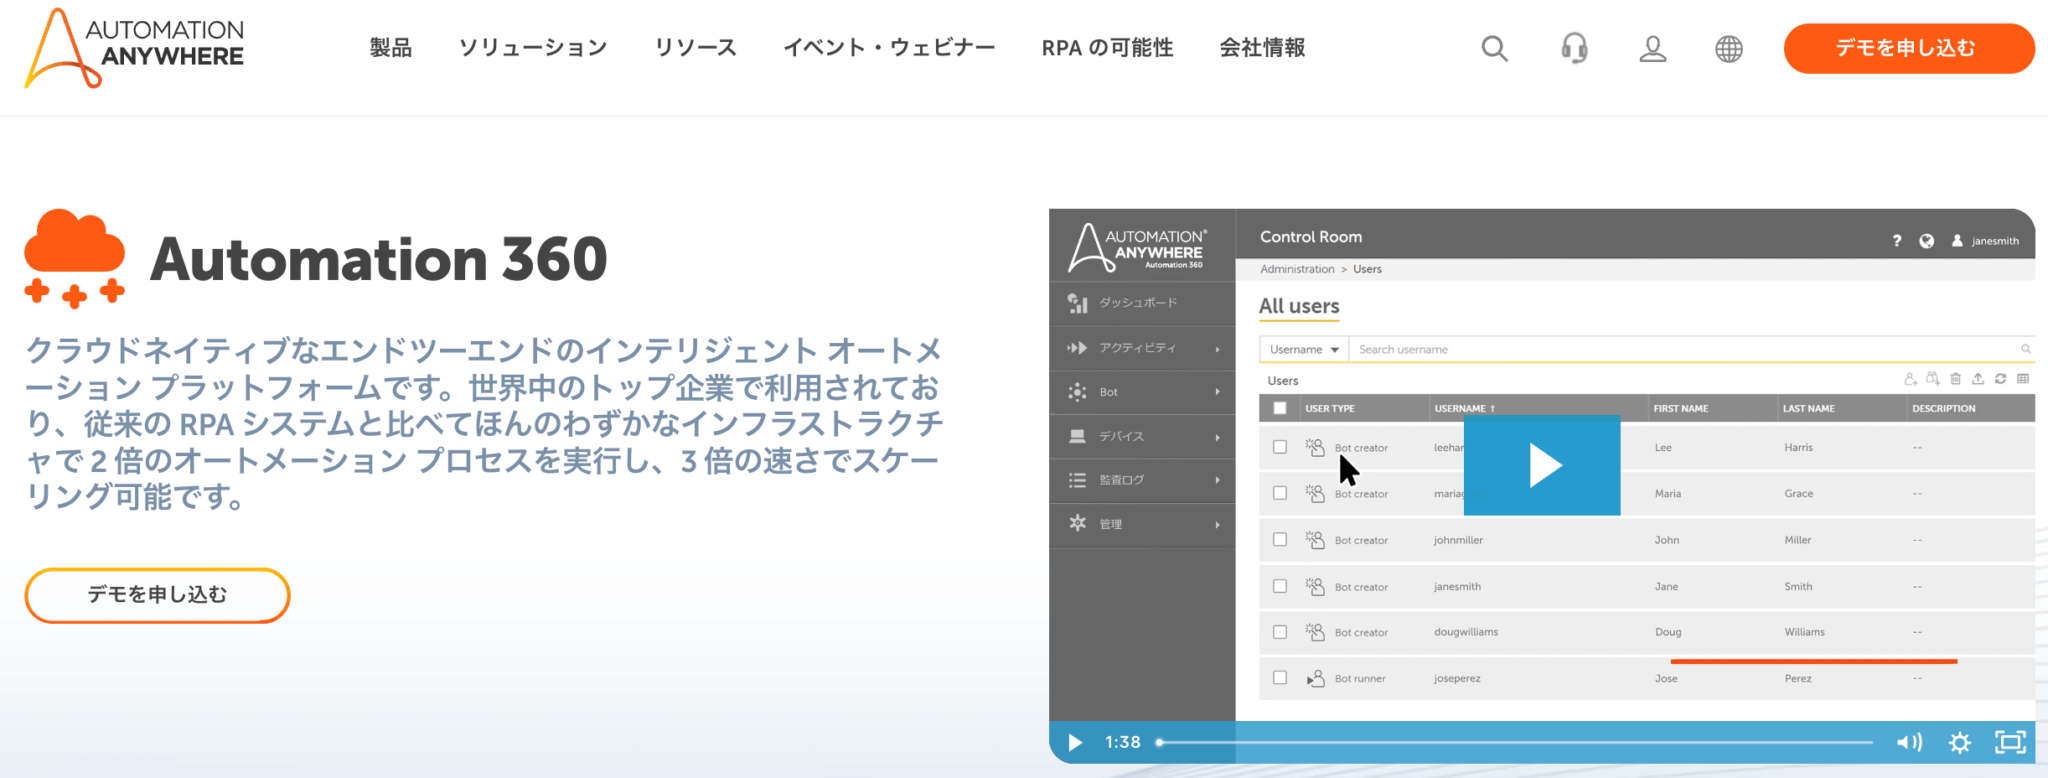Open the 製品 menu

(x=390, y=48)
